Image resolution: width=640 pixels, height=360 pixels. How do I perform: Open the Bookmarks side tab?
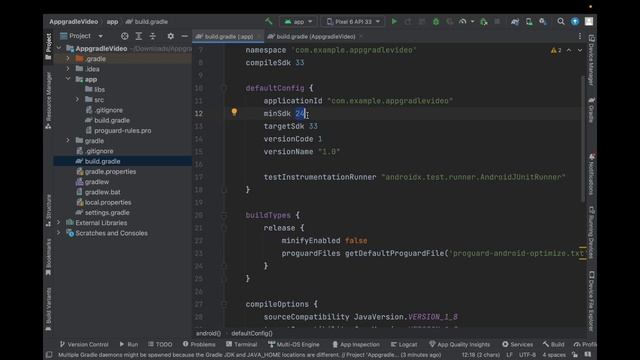click(49, 257)
